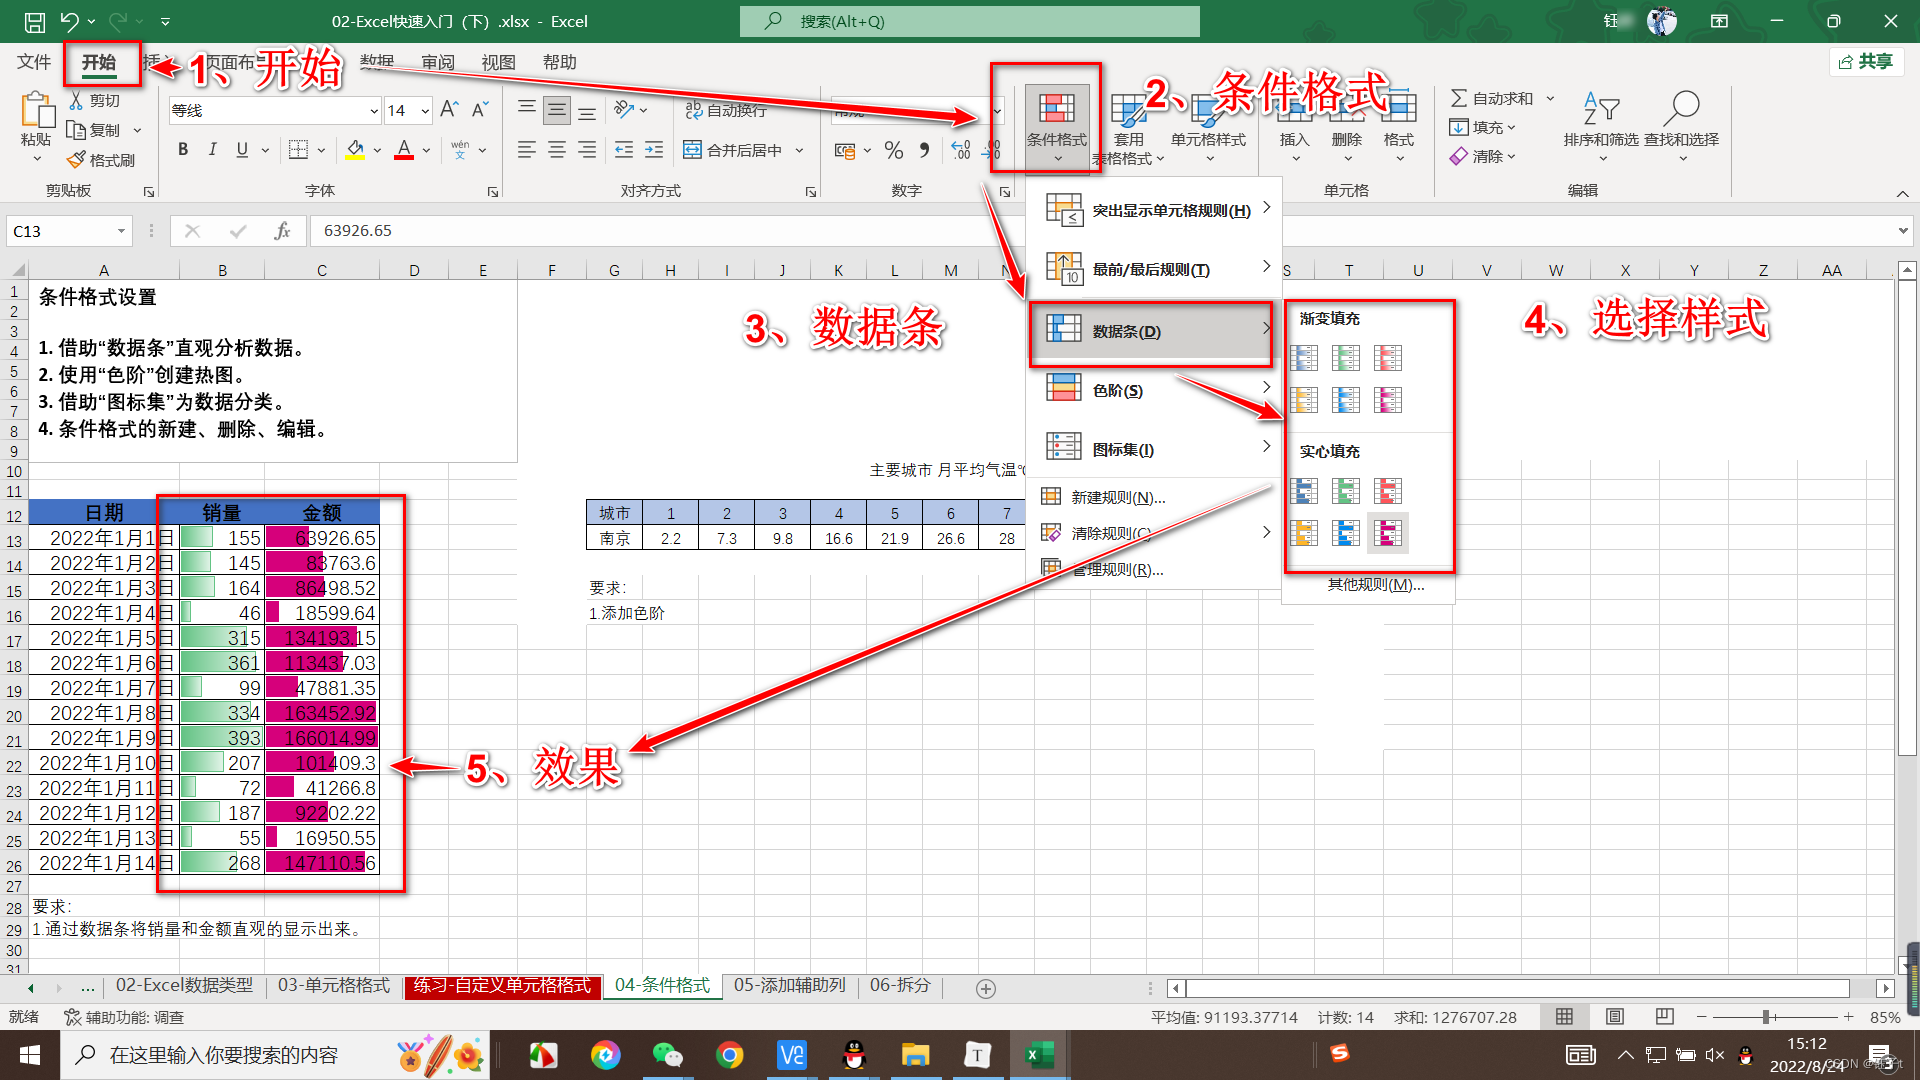Click More Rules (其他规则) link

[x=1375, y=585]
